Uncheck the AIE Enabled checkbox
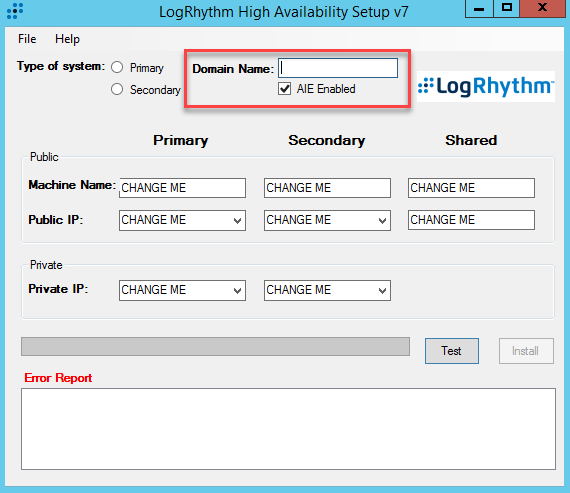Viewport: 570px width, 493px height. [284, 89]
